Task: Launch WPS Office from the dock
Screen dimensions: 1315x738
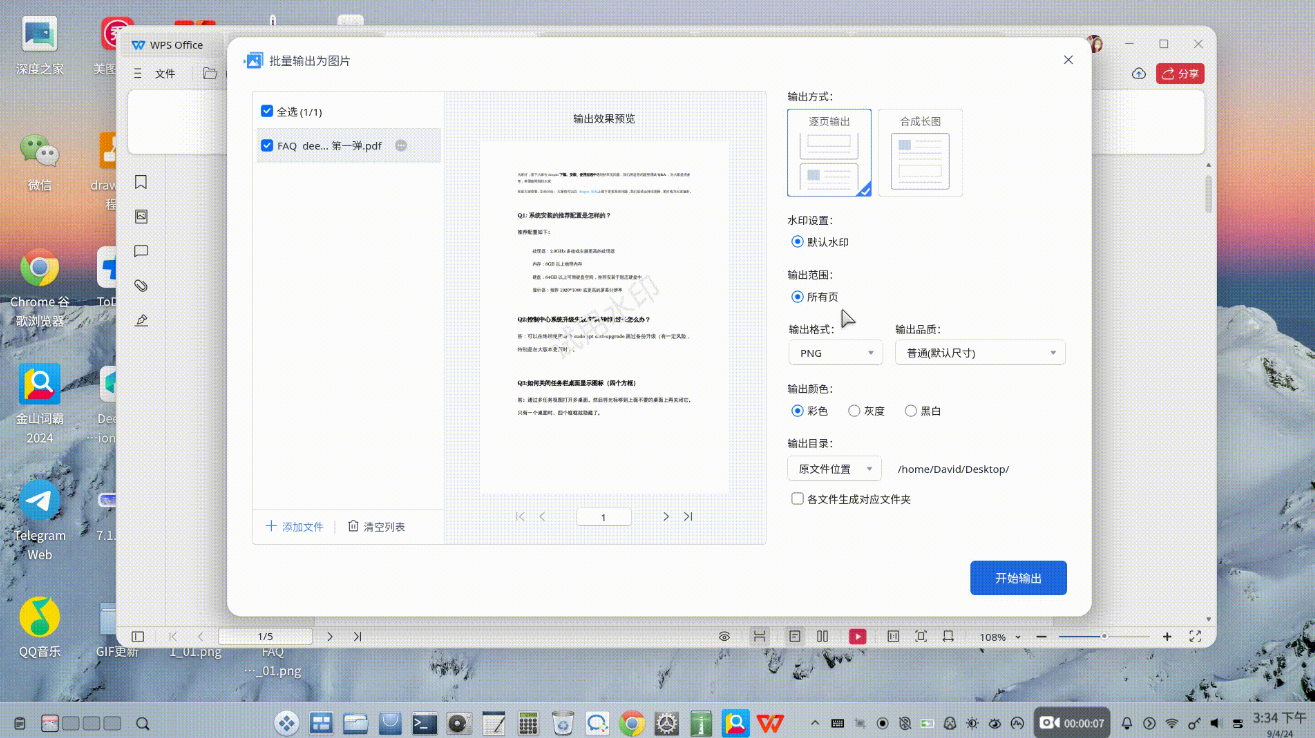Action: pos(769,722)
